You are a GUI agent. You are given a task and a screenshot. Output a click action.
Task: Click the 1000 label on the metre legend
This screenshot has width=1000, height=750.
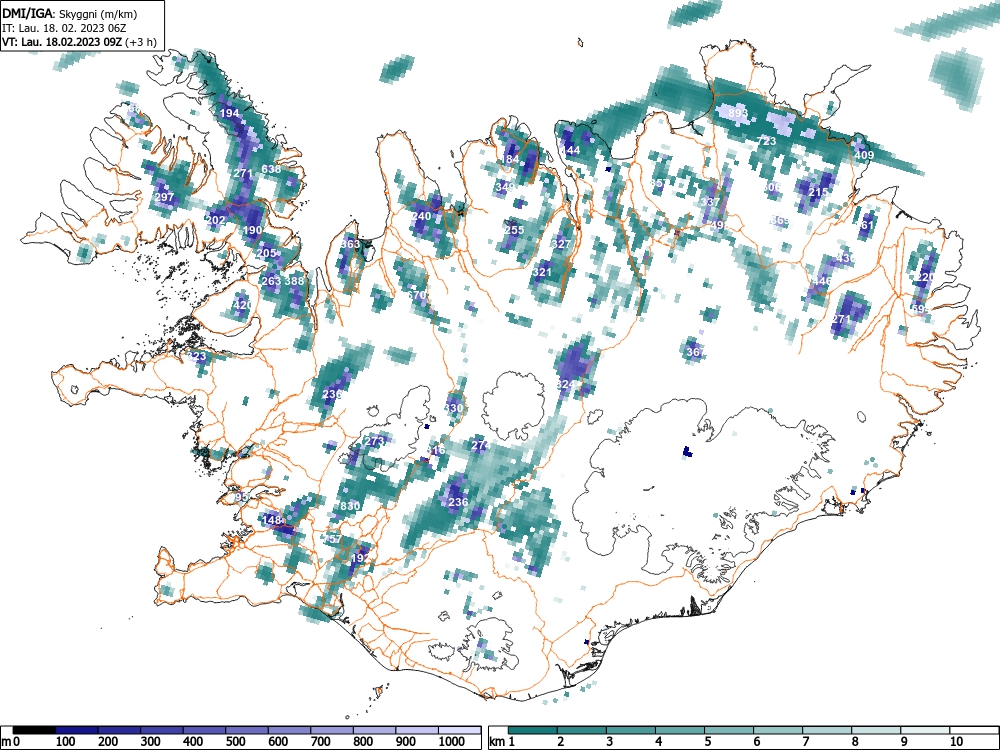pos(452,742)
